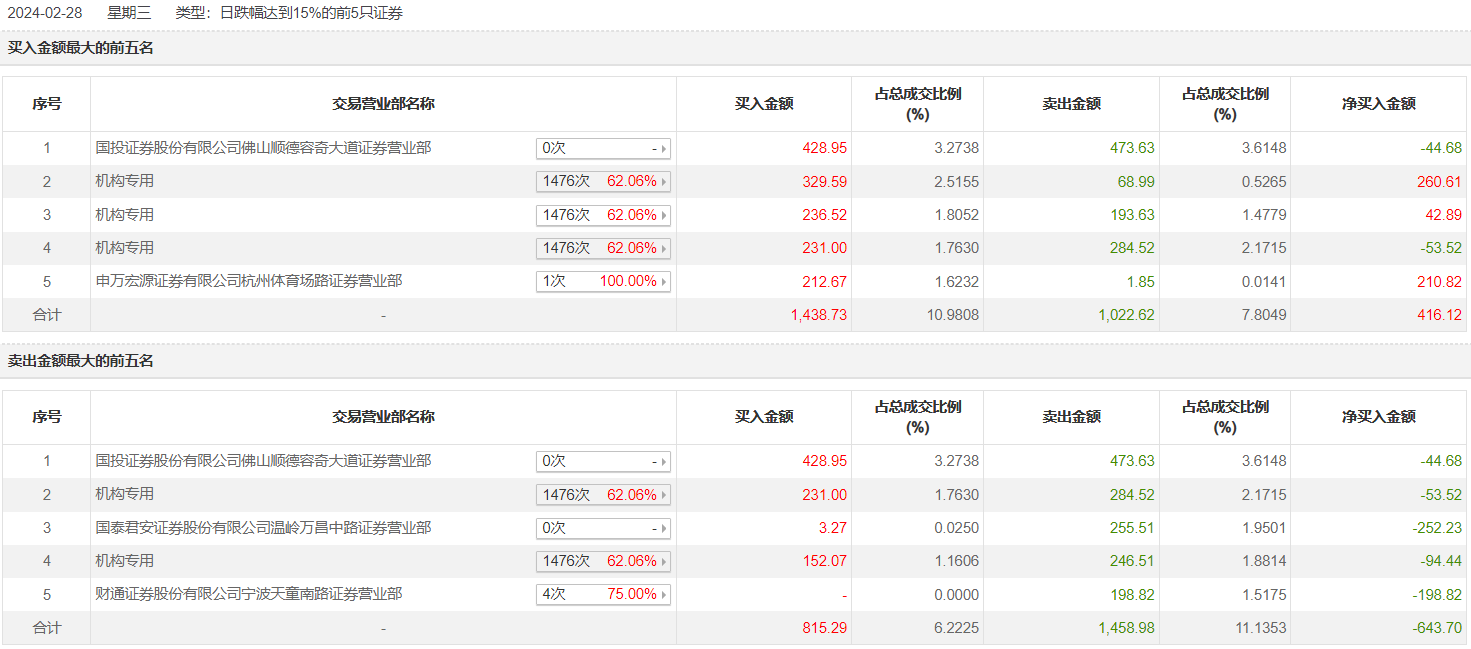Click 机构专用 in buy-table row 2

click(125, 181)
